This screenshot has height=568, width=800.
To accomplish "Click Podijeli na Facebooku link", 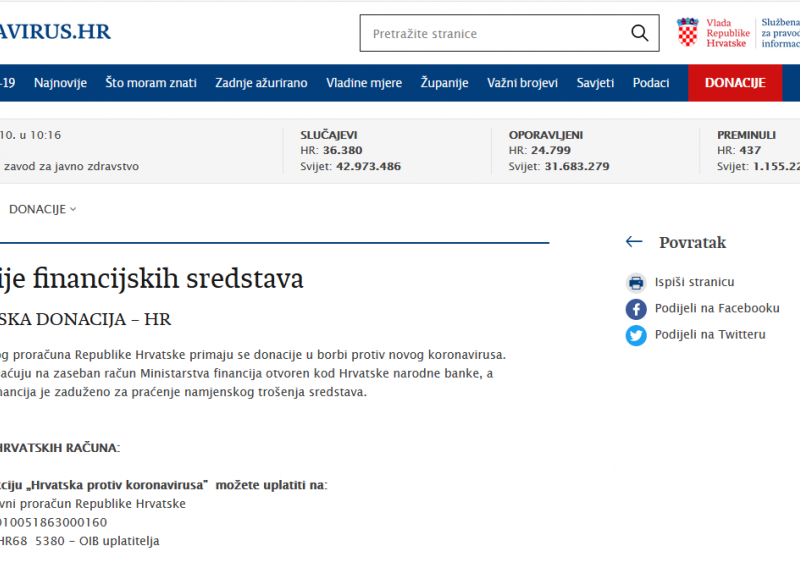I will coord(717,309).
